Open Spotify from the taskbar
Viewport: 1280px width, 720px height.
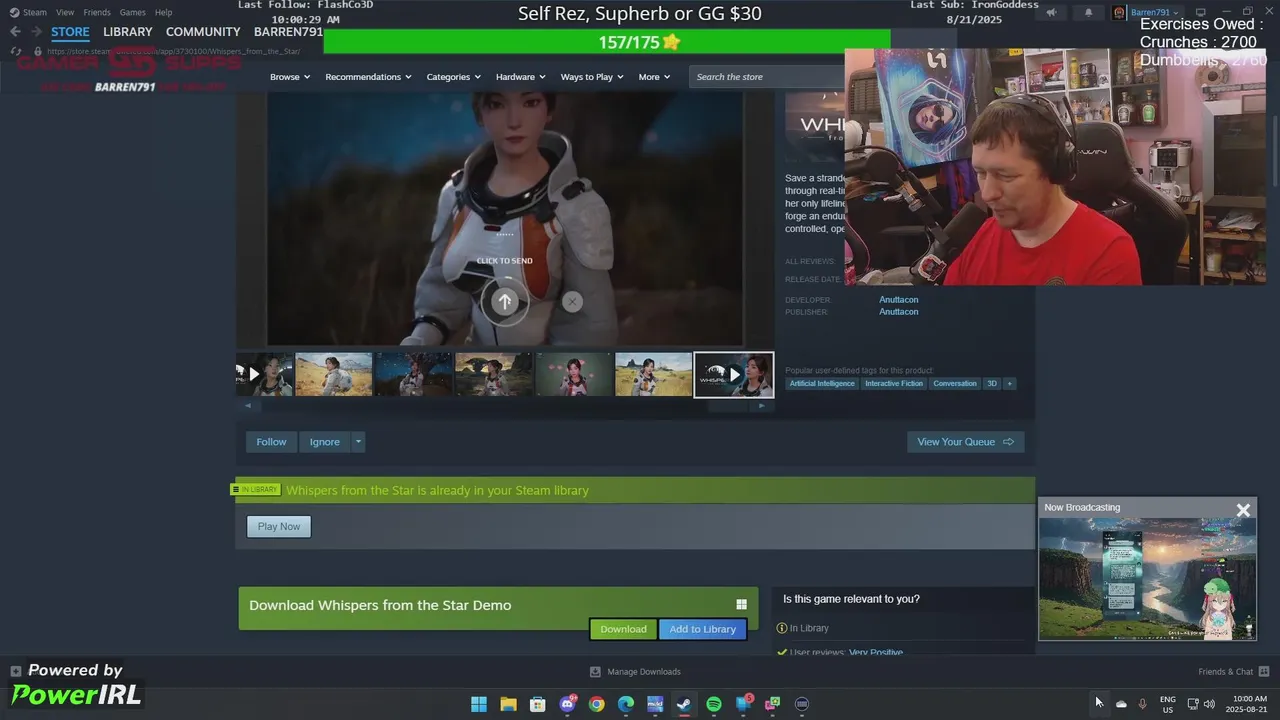click(x=714, y=704)
